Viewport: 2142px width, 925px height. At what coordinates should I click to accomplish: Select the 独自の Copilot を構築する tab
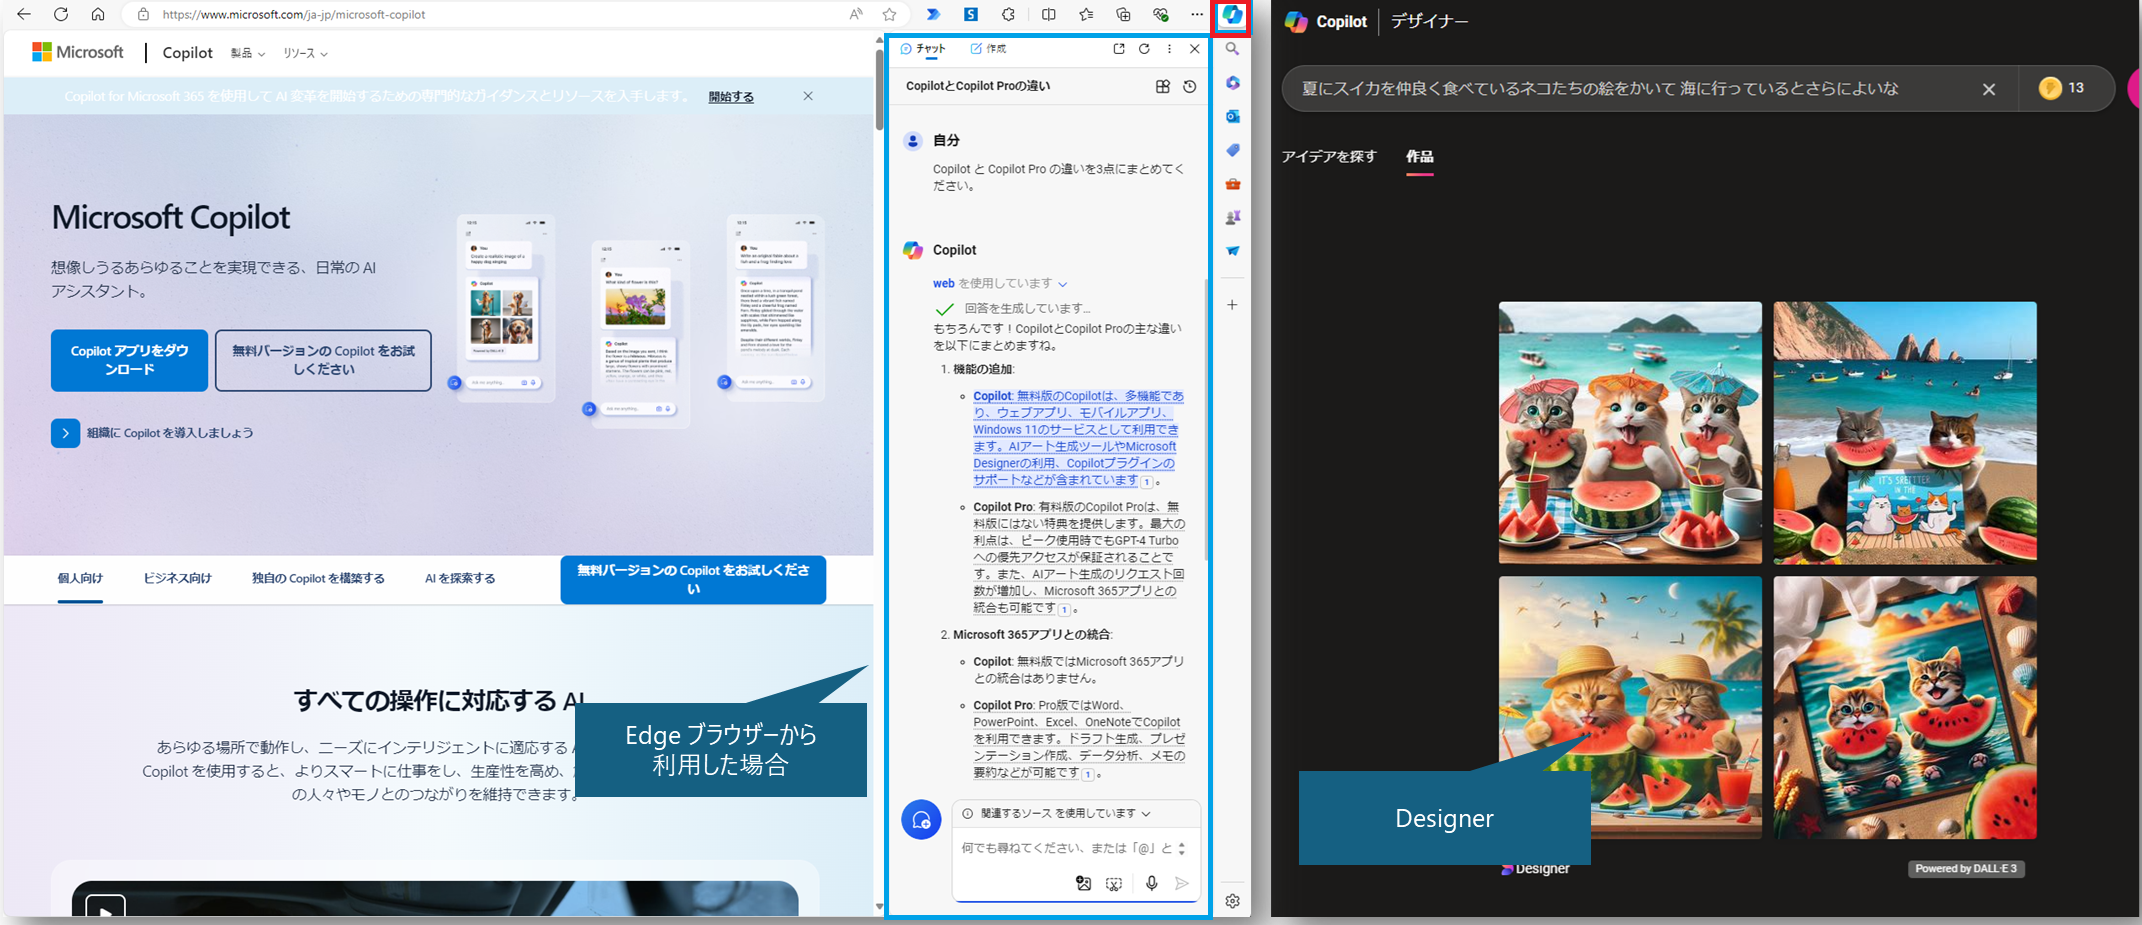318,578
